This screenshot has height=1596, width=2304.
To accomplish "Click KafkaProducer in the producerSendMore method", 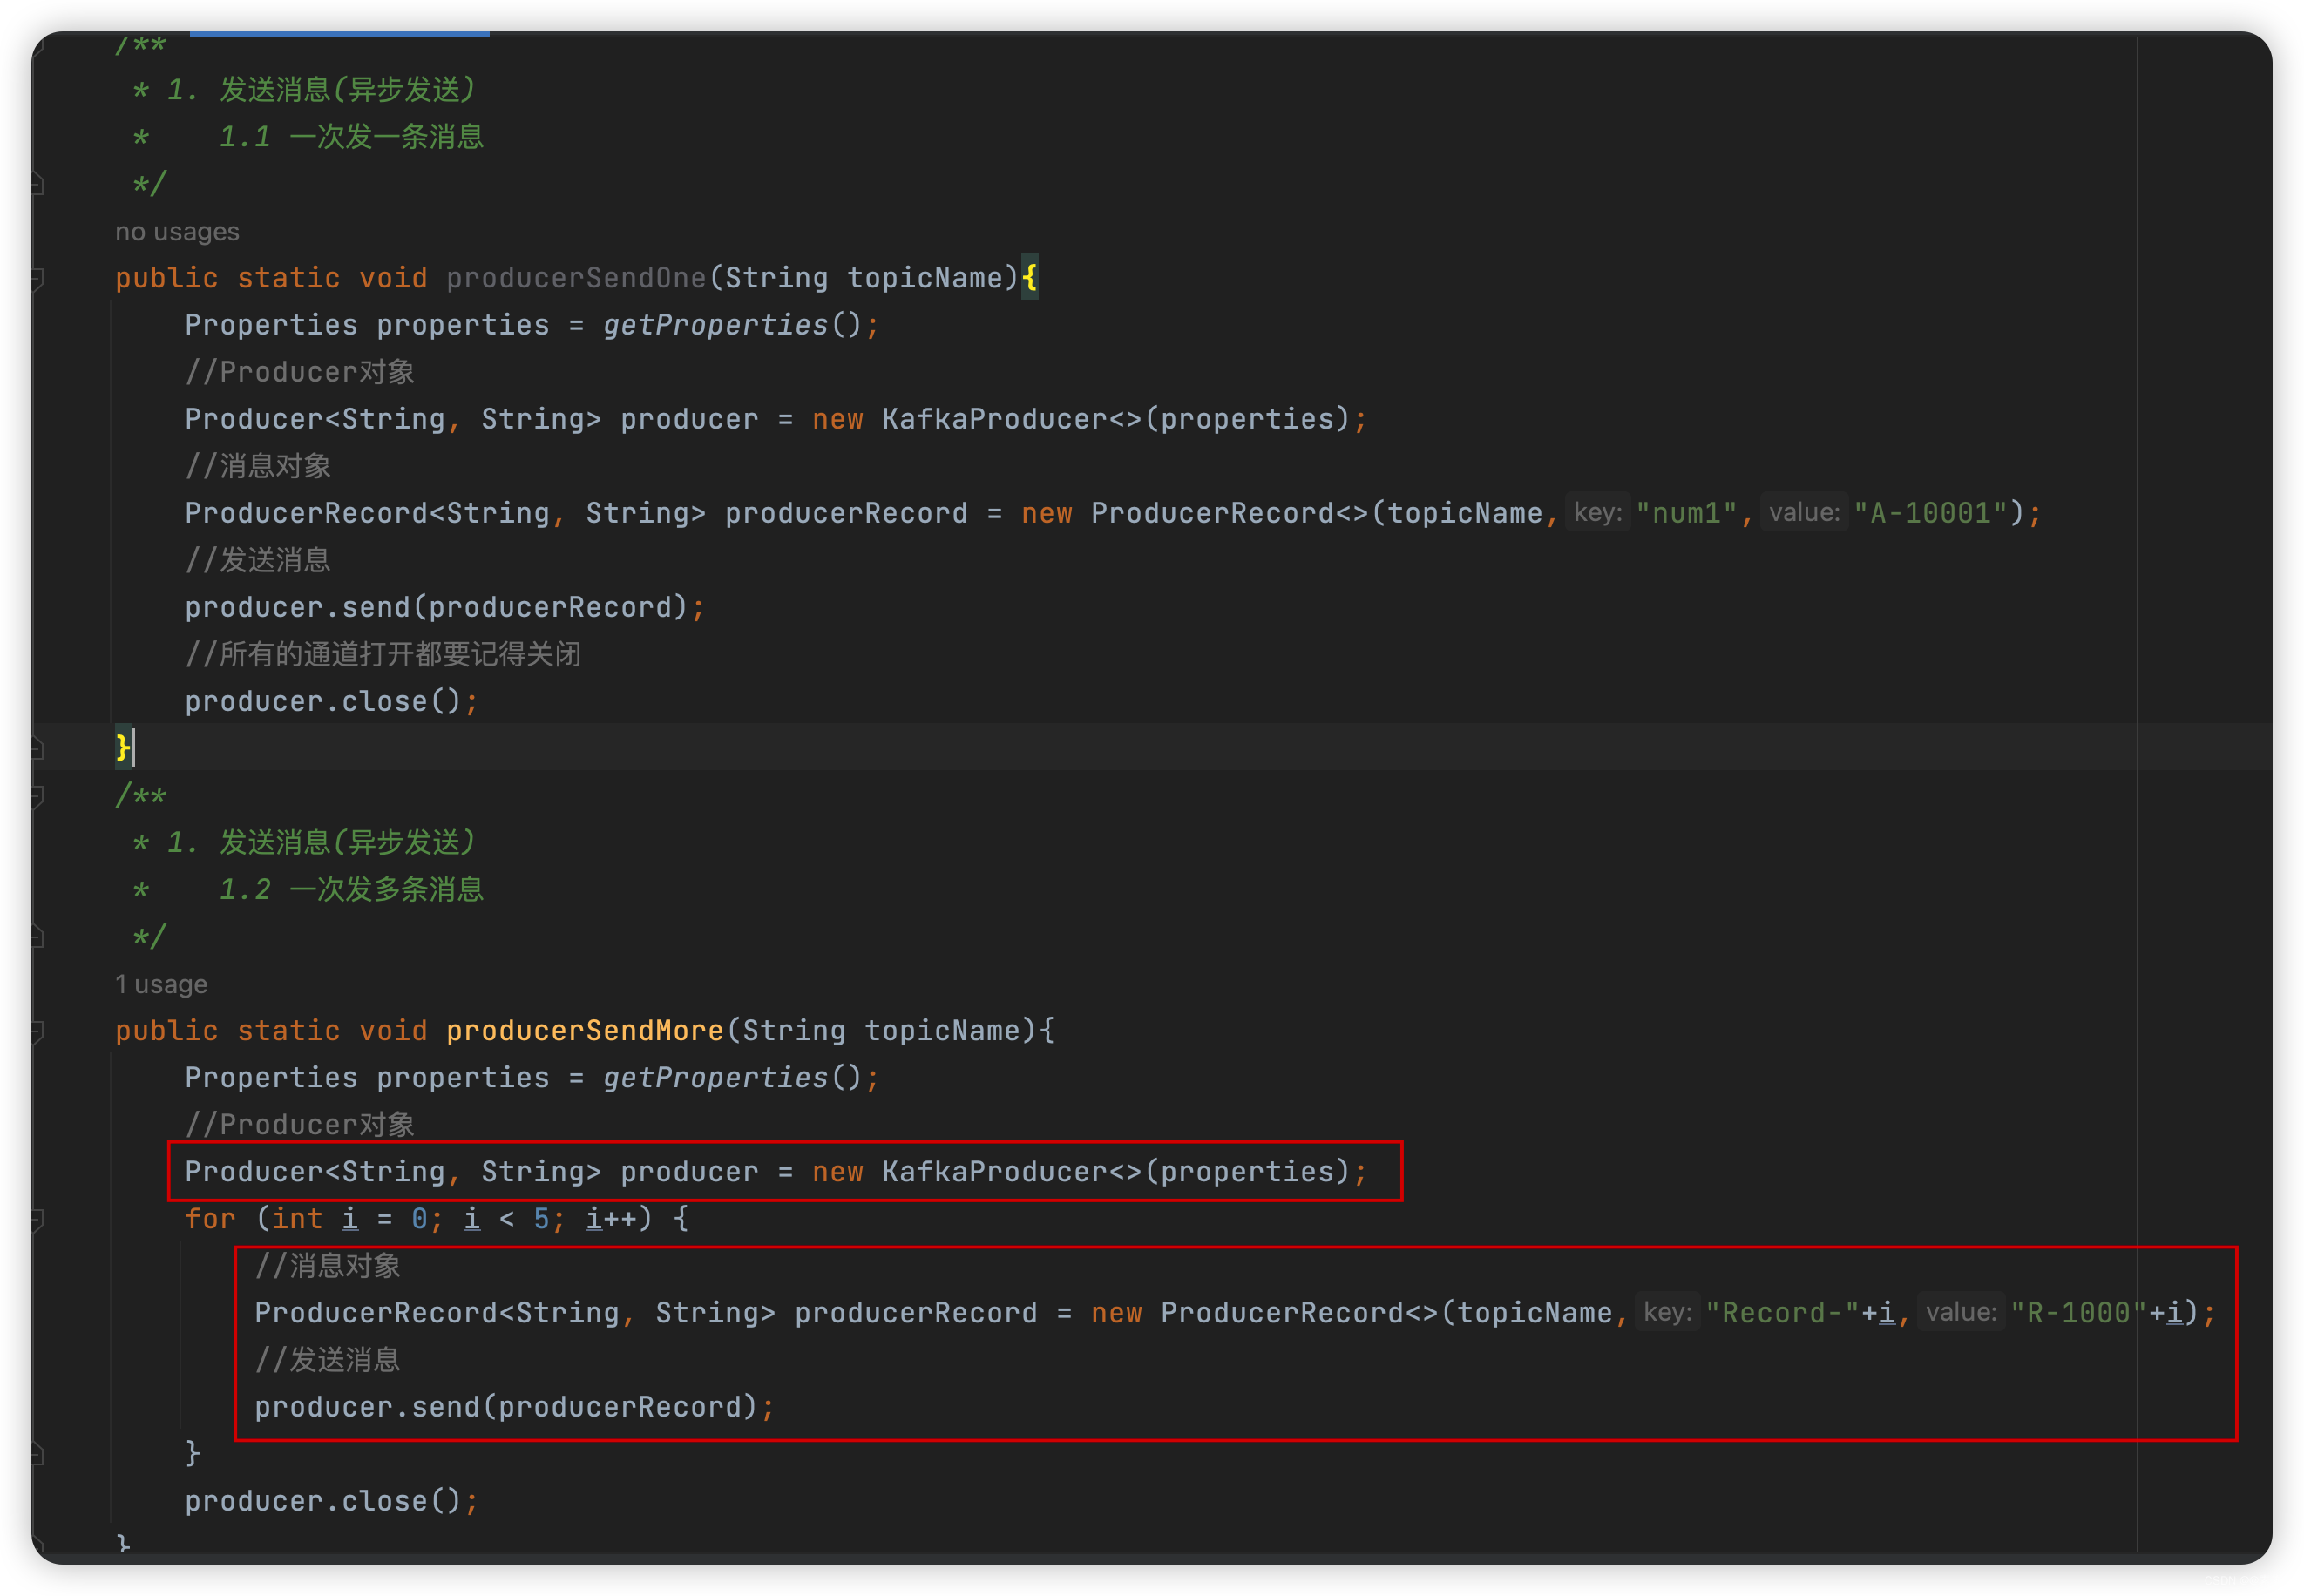I will point(994,1171).
